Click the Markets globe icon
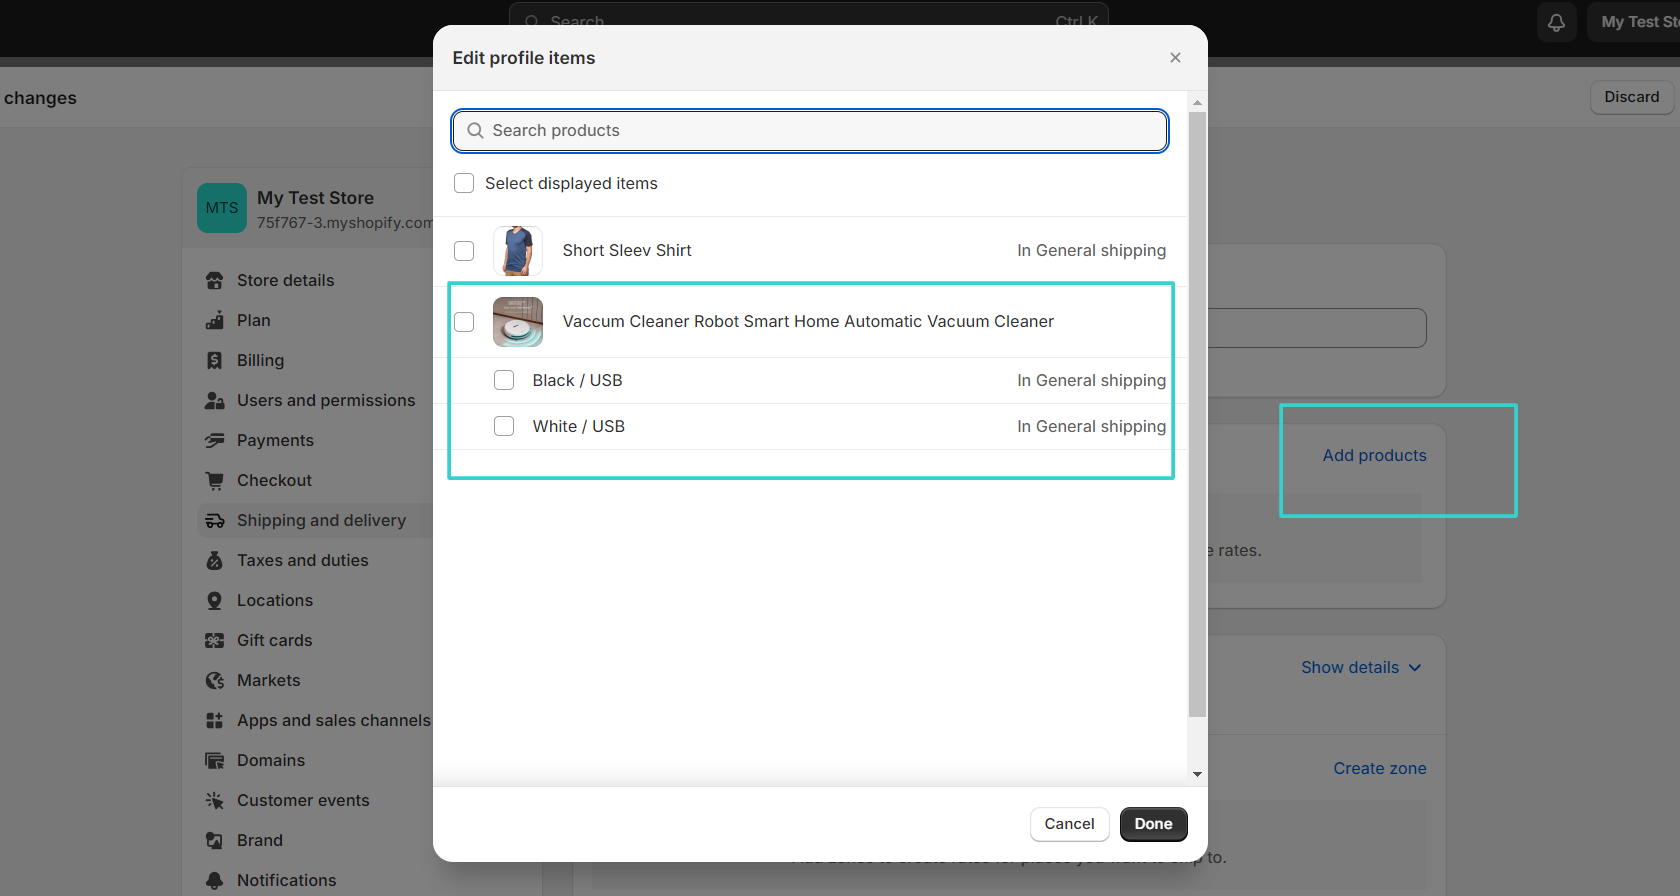Viewport: 1680px width, 896px height. [214, 681]
